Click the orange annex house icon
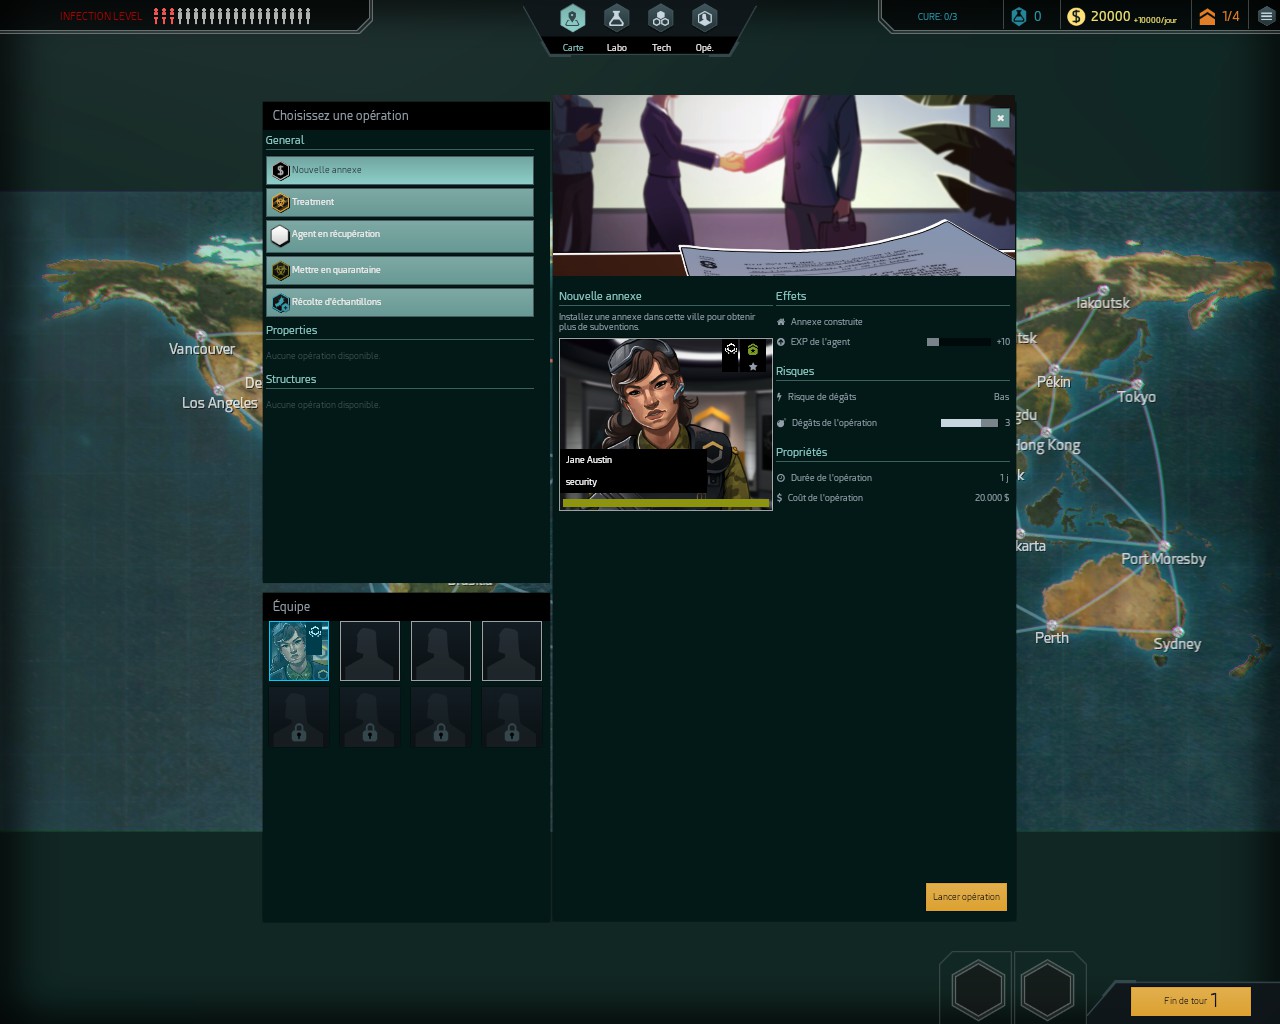 1207,16
